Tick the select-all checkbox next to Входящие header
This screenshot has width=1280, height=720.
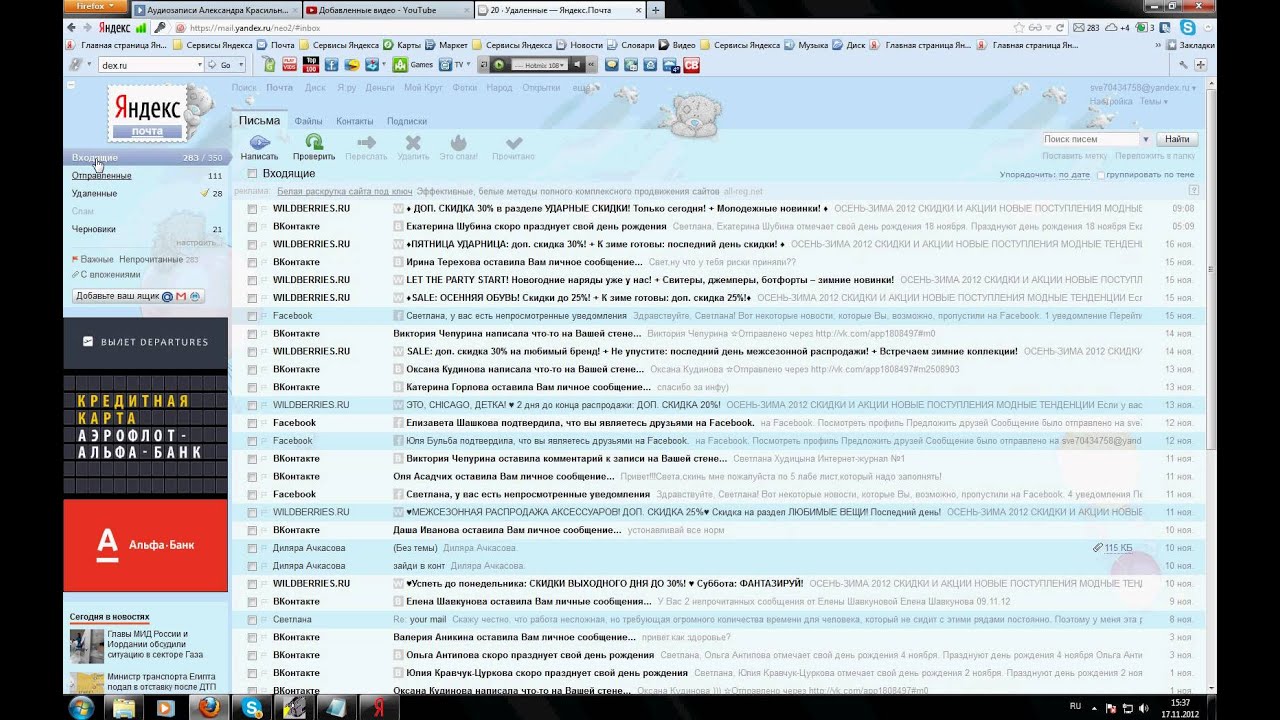(252, 174)
